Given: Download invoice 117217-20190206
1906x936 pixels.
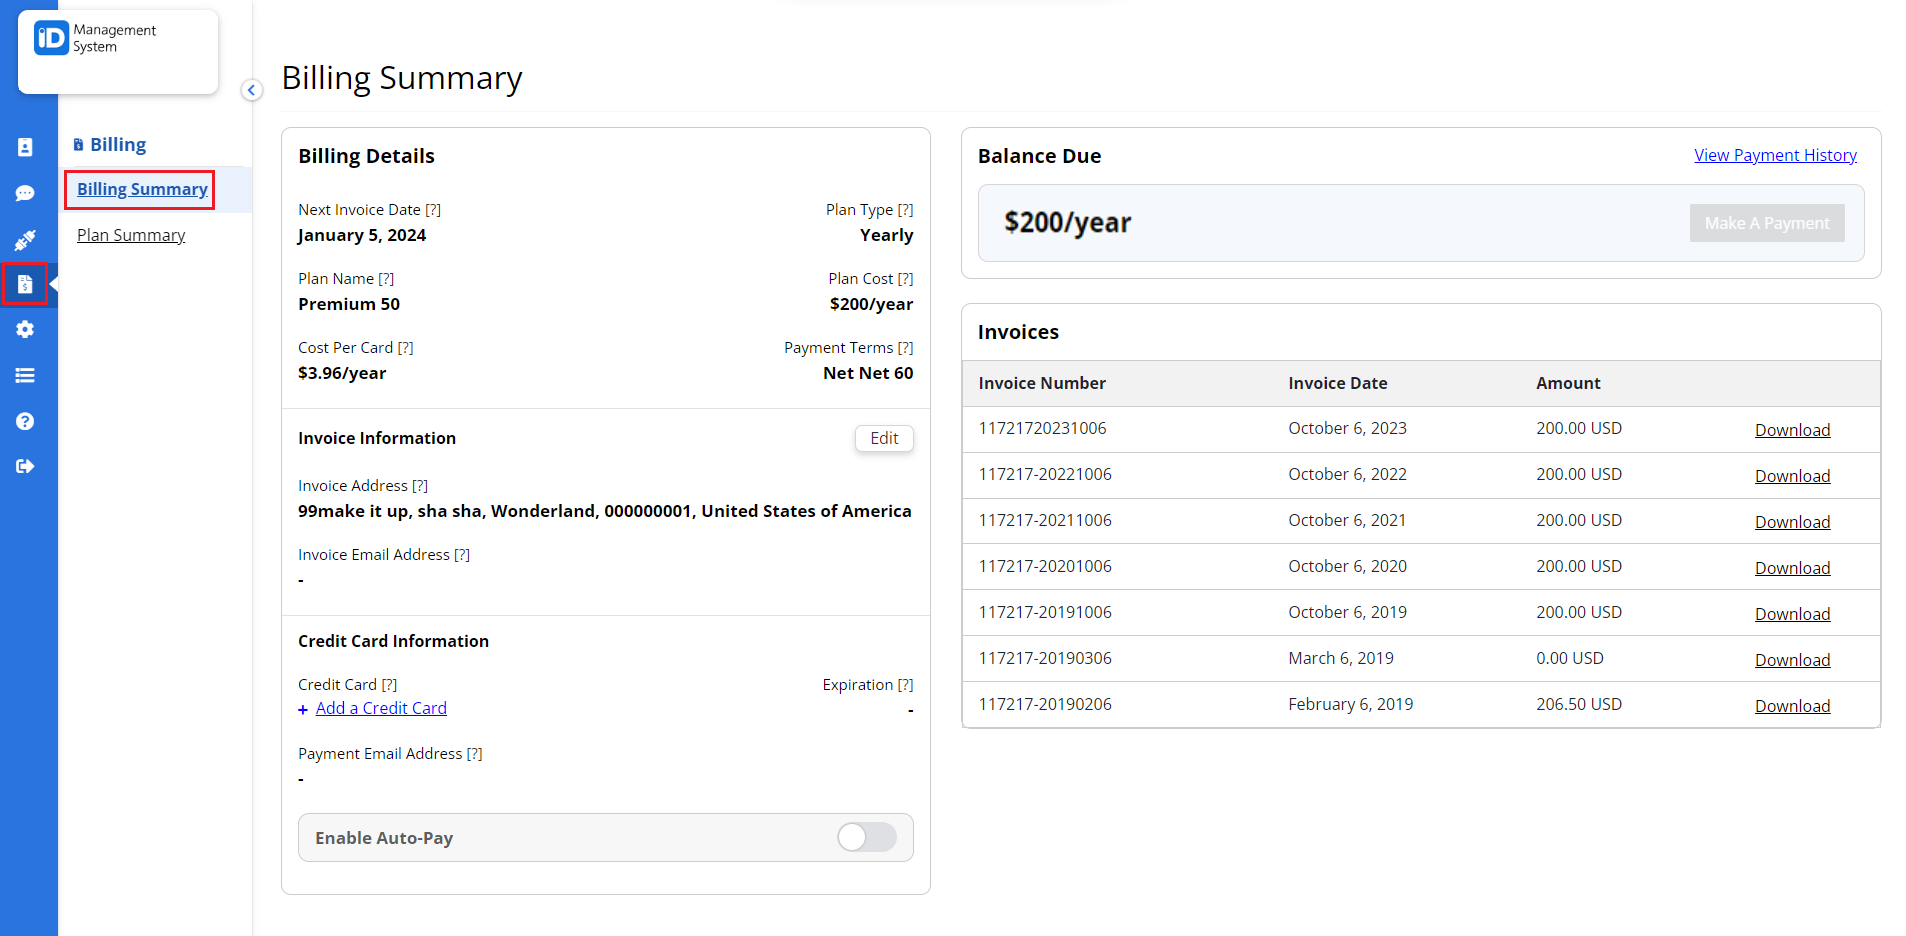Looking at the screenshot, I should [1792, 706].
